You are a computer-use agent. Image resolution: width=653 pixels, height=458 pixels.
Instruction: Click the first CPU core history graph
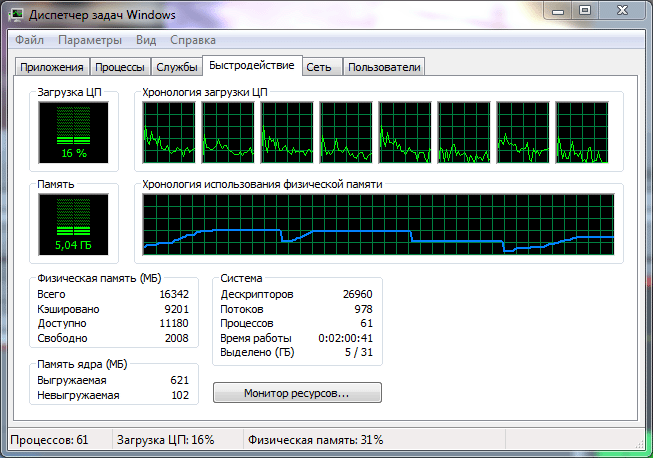(169, 132)
